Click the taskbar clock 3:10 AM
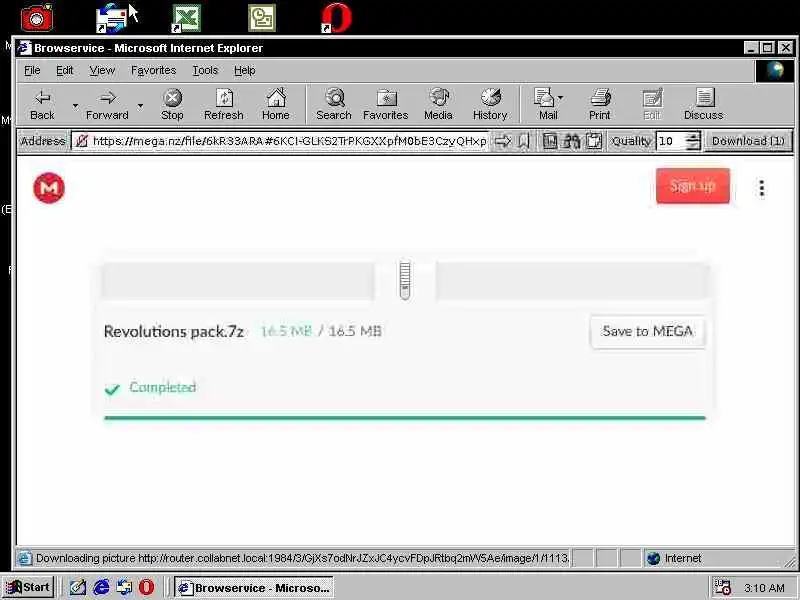 764,588
